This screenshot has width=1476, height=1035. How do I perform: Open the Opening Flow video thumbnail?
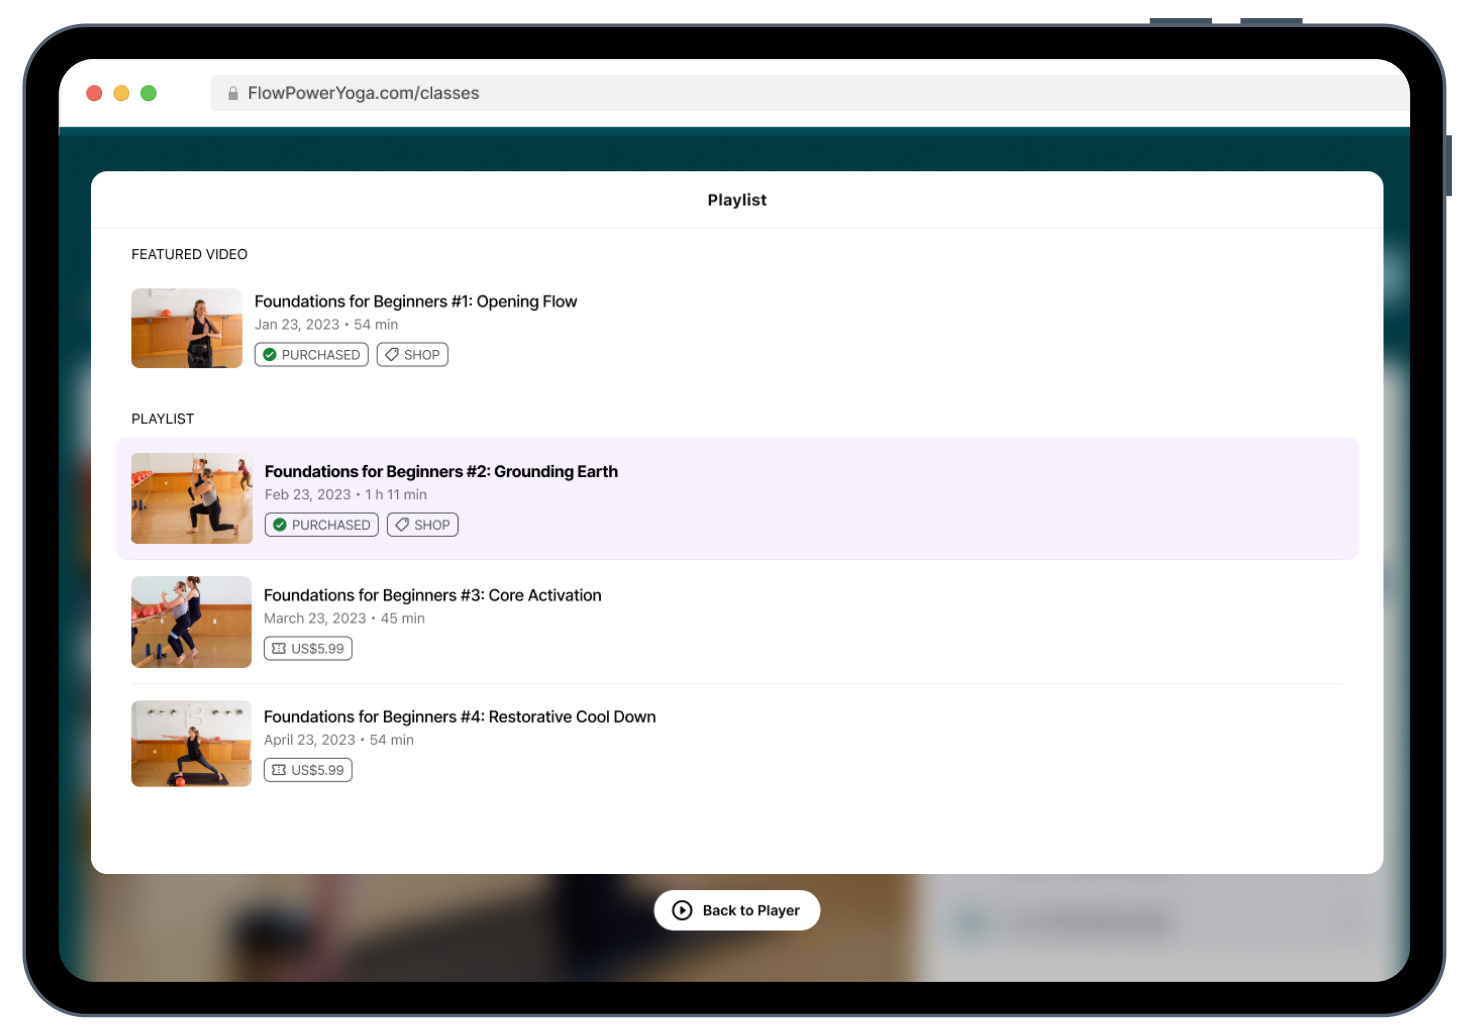[x=187, y=328]
